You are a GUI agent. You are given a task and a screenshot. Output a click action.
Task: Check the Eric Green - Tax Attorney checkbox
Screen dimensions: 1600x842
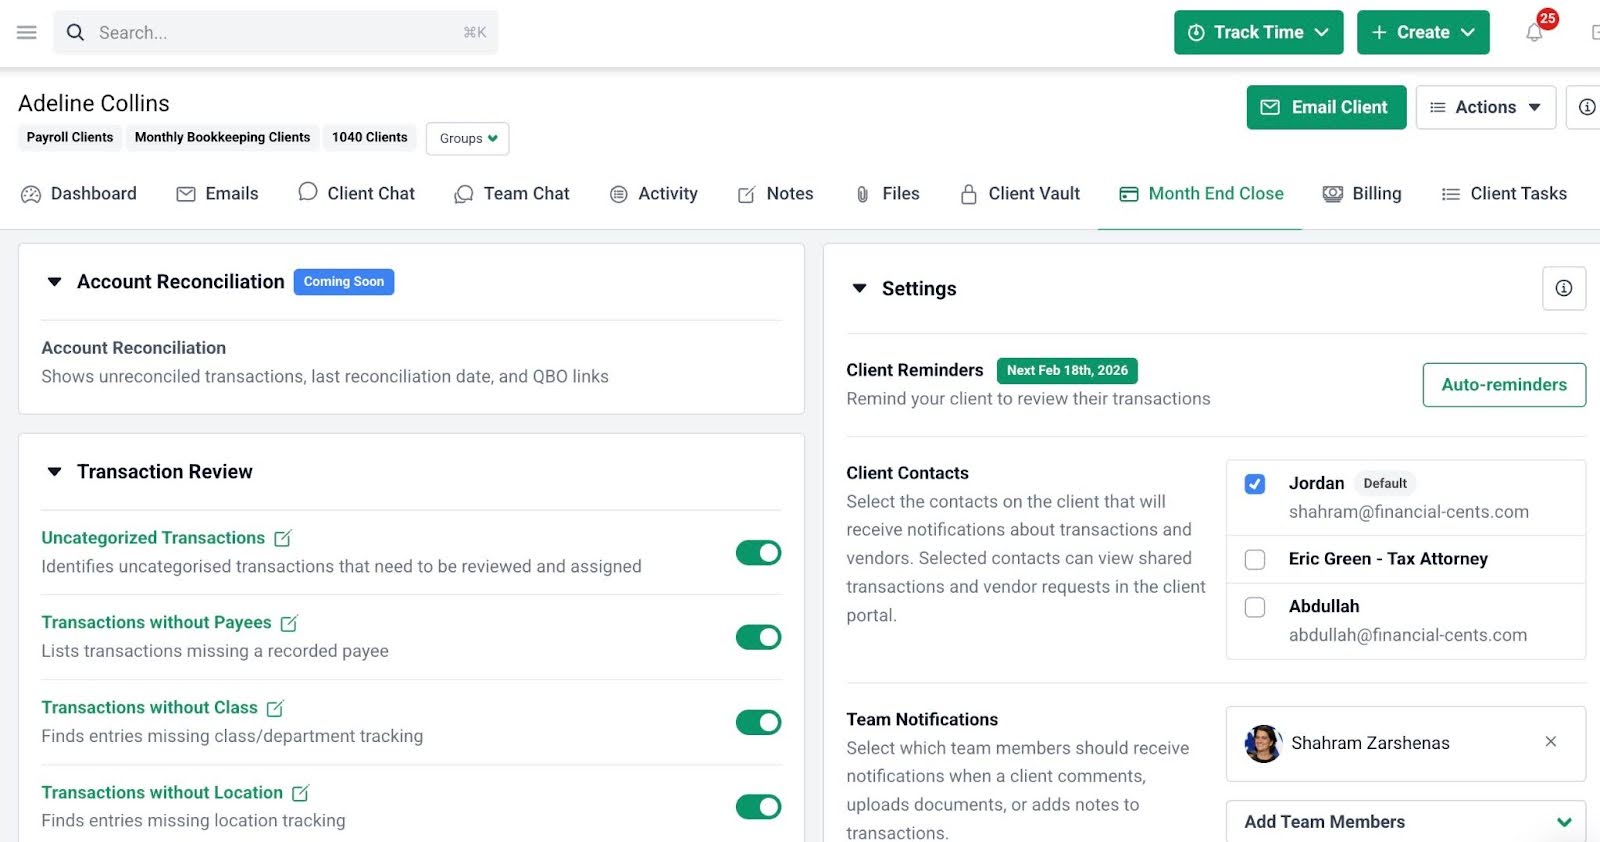click(1255, 560)
